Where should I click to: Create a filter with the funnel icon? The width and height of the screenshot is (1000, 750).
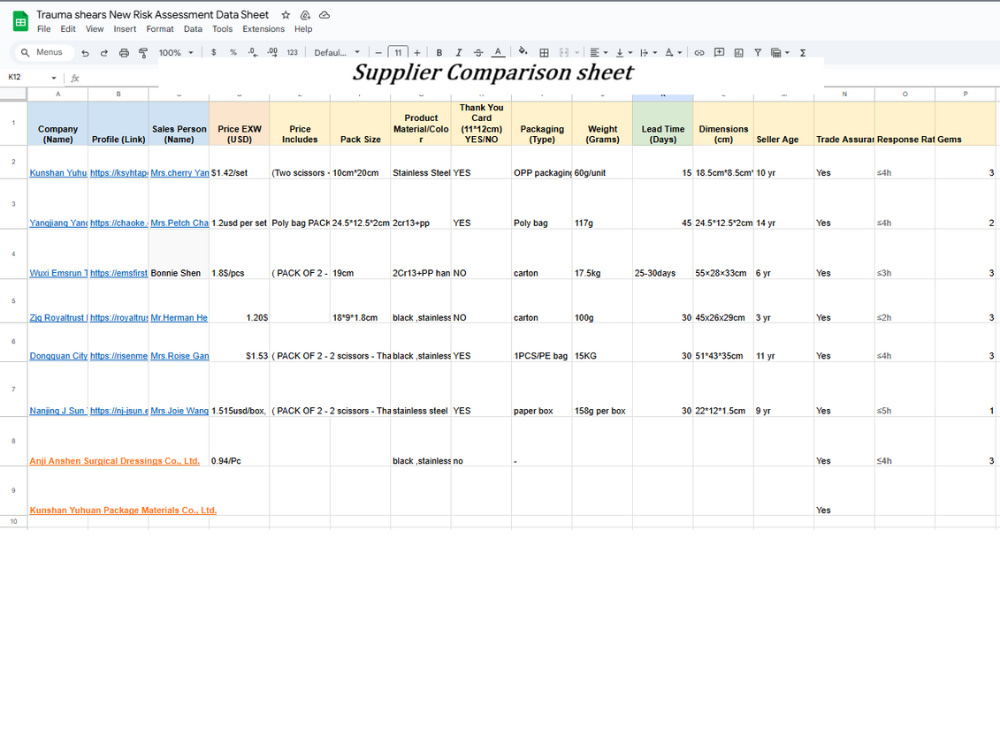click(x=758, y=53)
